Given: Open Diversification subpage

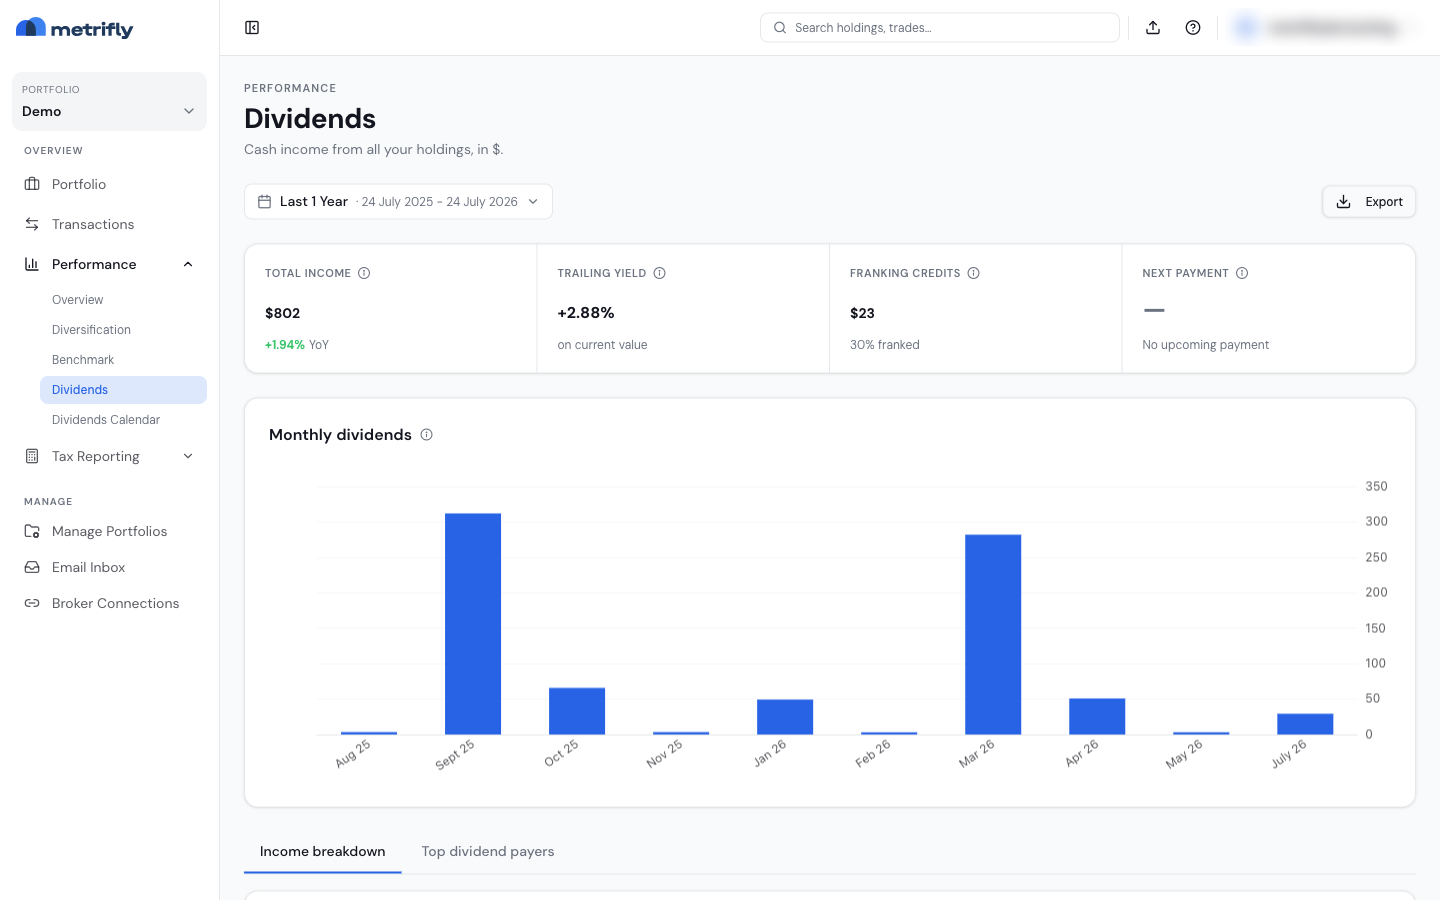Looking at the screenshot, I should point(123,330).
